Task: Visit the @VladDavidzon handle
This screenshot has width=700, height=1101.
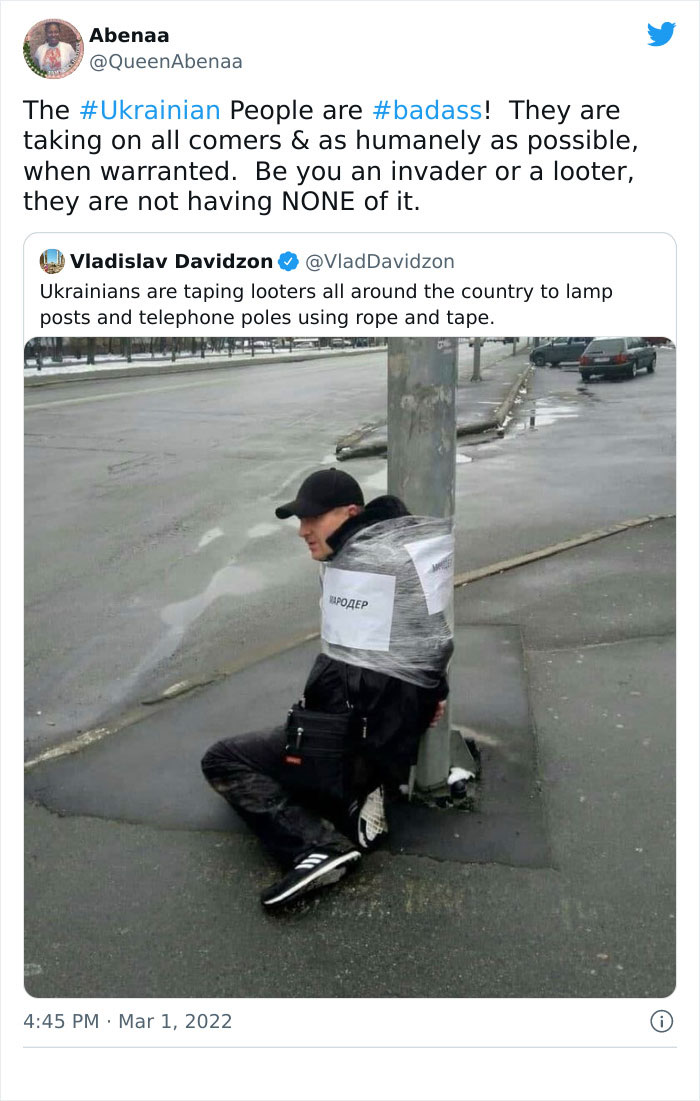Action: (380, 261)
